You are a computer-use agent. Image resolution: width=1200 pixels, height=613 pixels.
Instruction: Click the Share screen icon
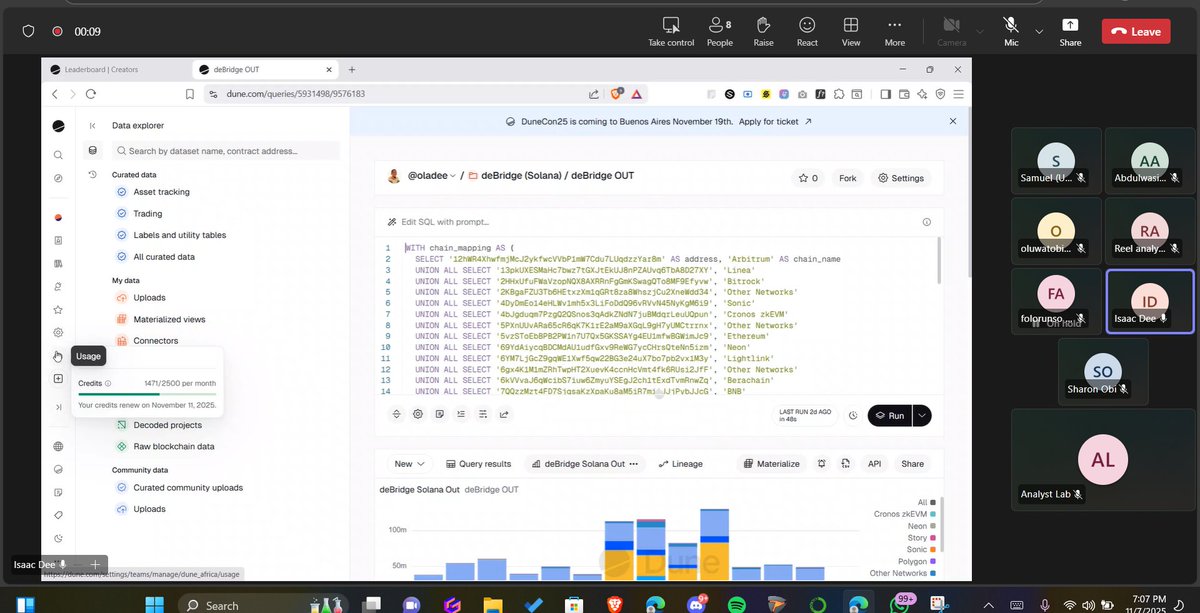[x=1070, y=24]
